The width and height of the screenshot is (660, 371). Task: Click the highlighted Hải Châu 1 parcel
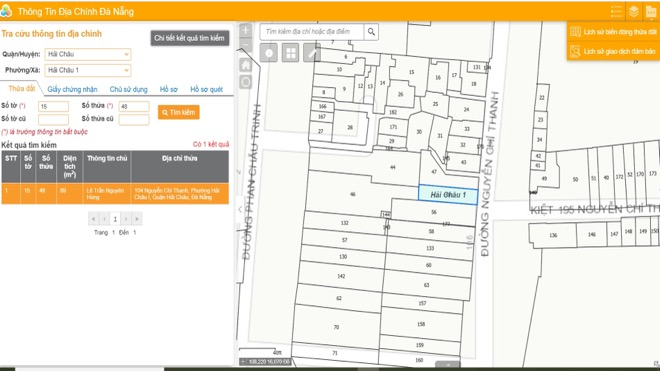tap(448, 195)
